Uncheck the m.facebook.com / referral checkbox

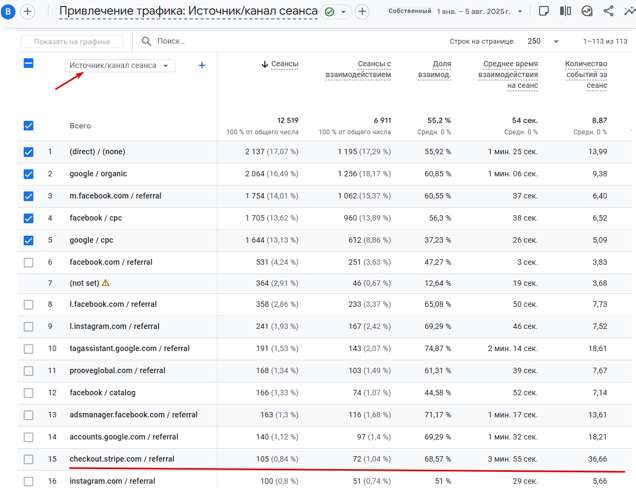coord(28,196)
